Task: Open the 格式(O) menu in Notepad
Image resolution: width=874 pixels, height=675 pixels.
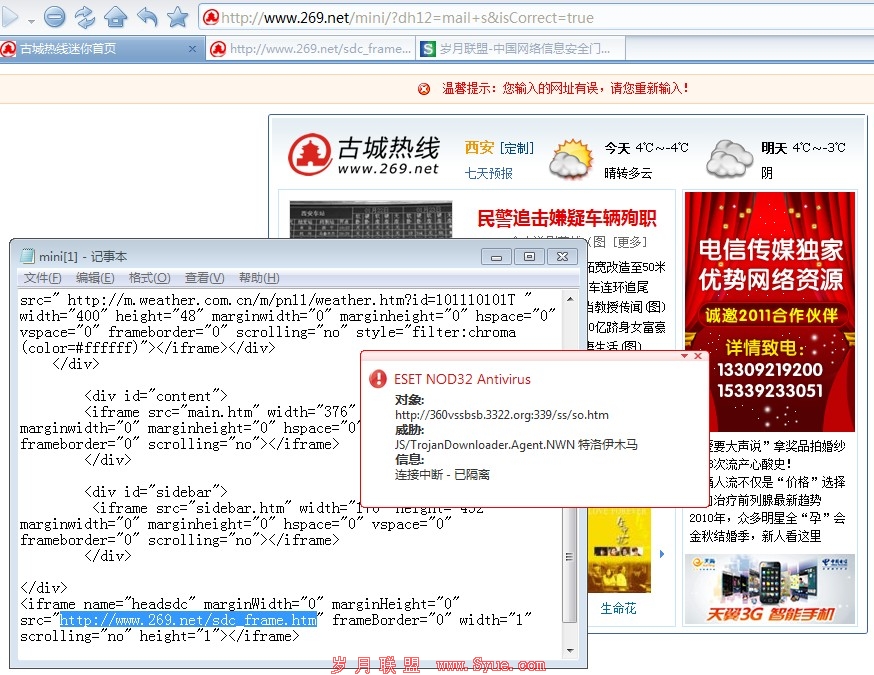Action: (x=149, y=278)
